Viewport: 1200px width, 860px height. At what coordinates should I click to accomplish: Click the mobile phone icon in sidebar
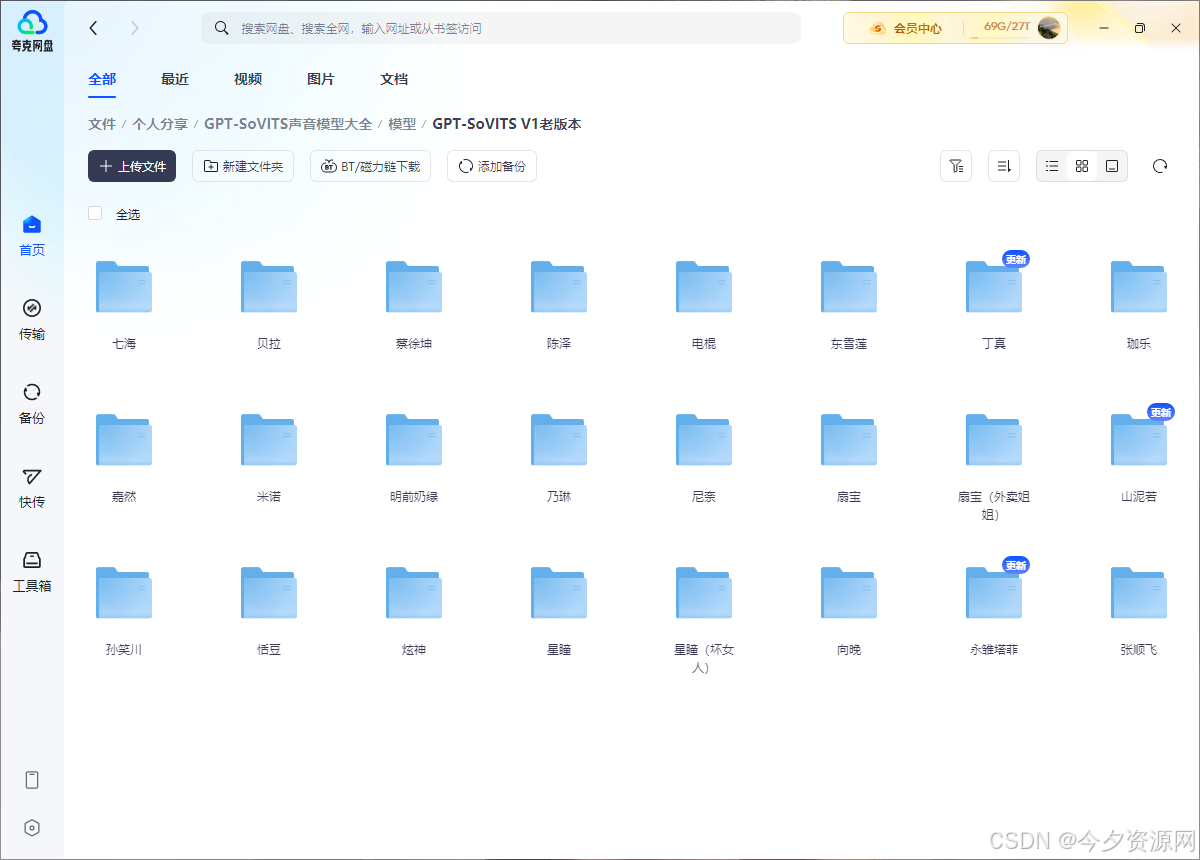coord(32,780)
